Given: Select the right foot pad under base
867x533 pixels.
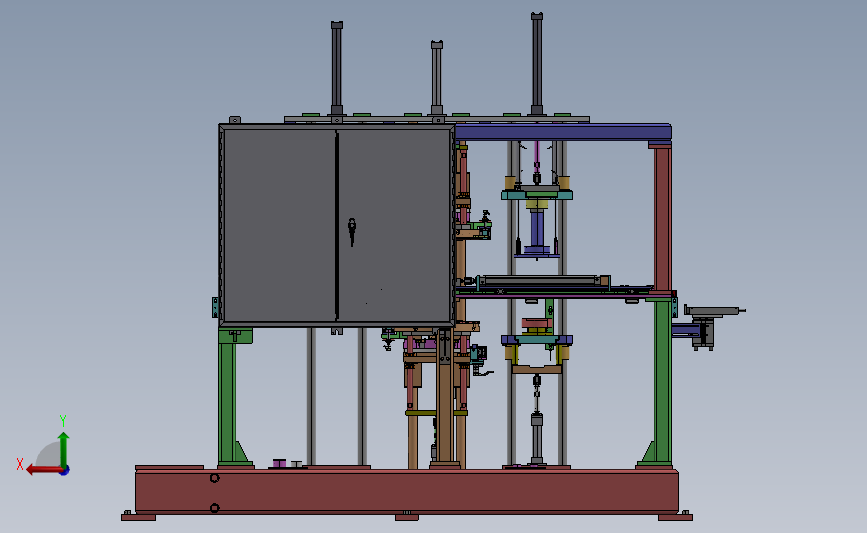Looking at the screenshot, I should [675, 518].
